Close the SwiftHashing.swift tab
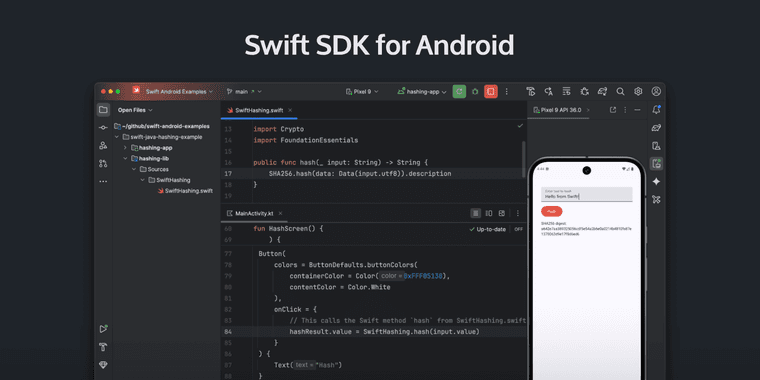The width and height of the screenshot is (760, 380). pyautogui.click(x=290, y=110)
